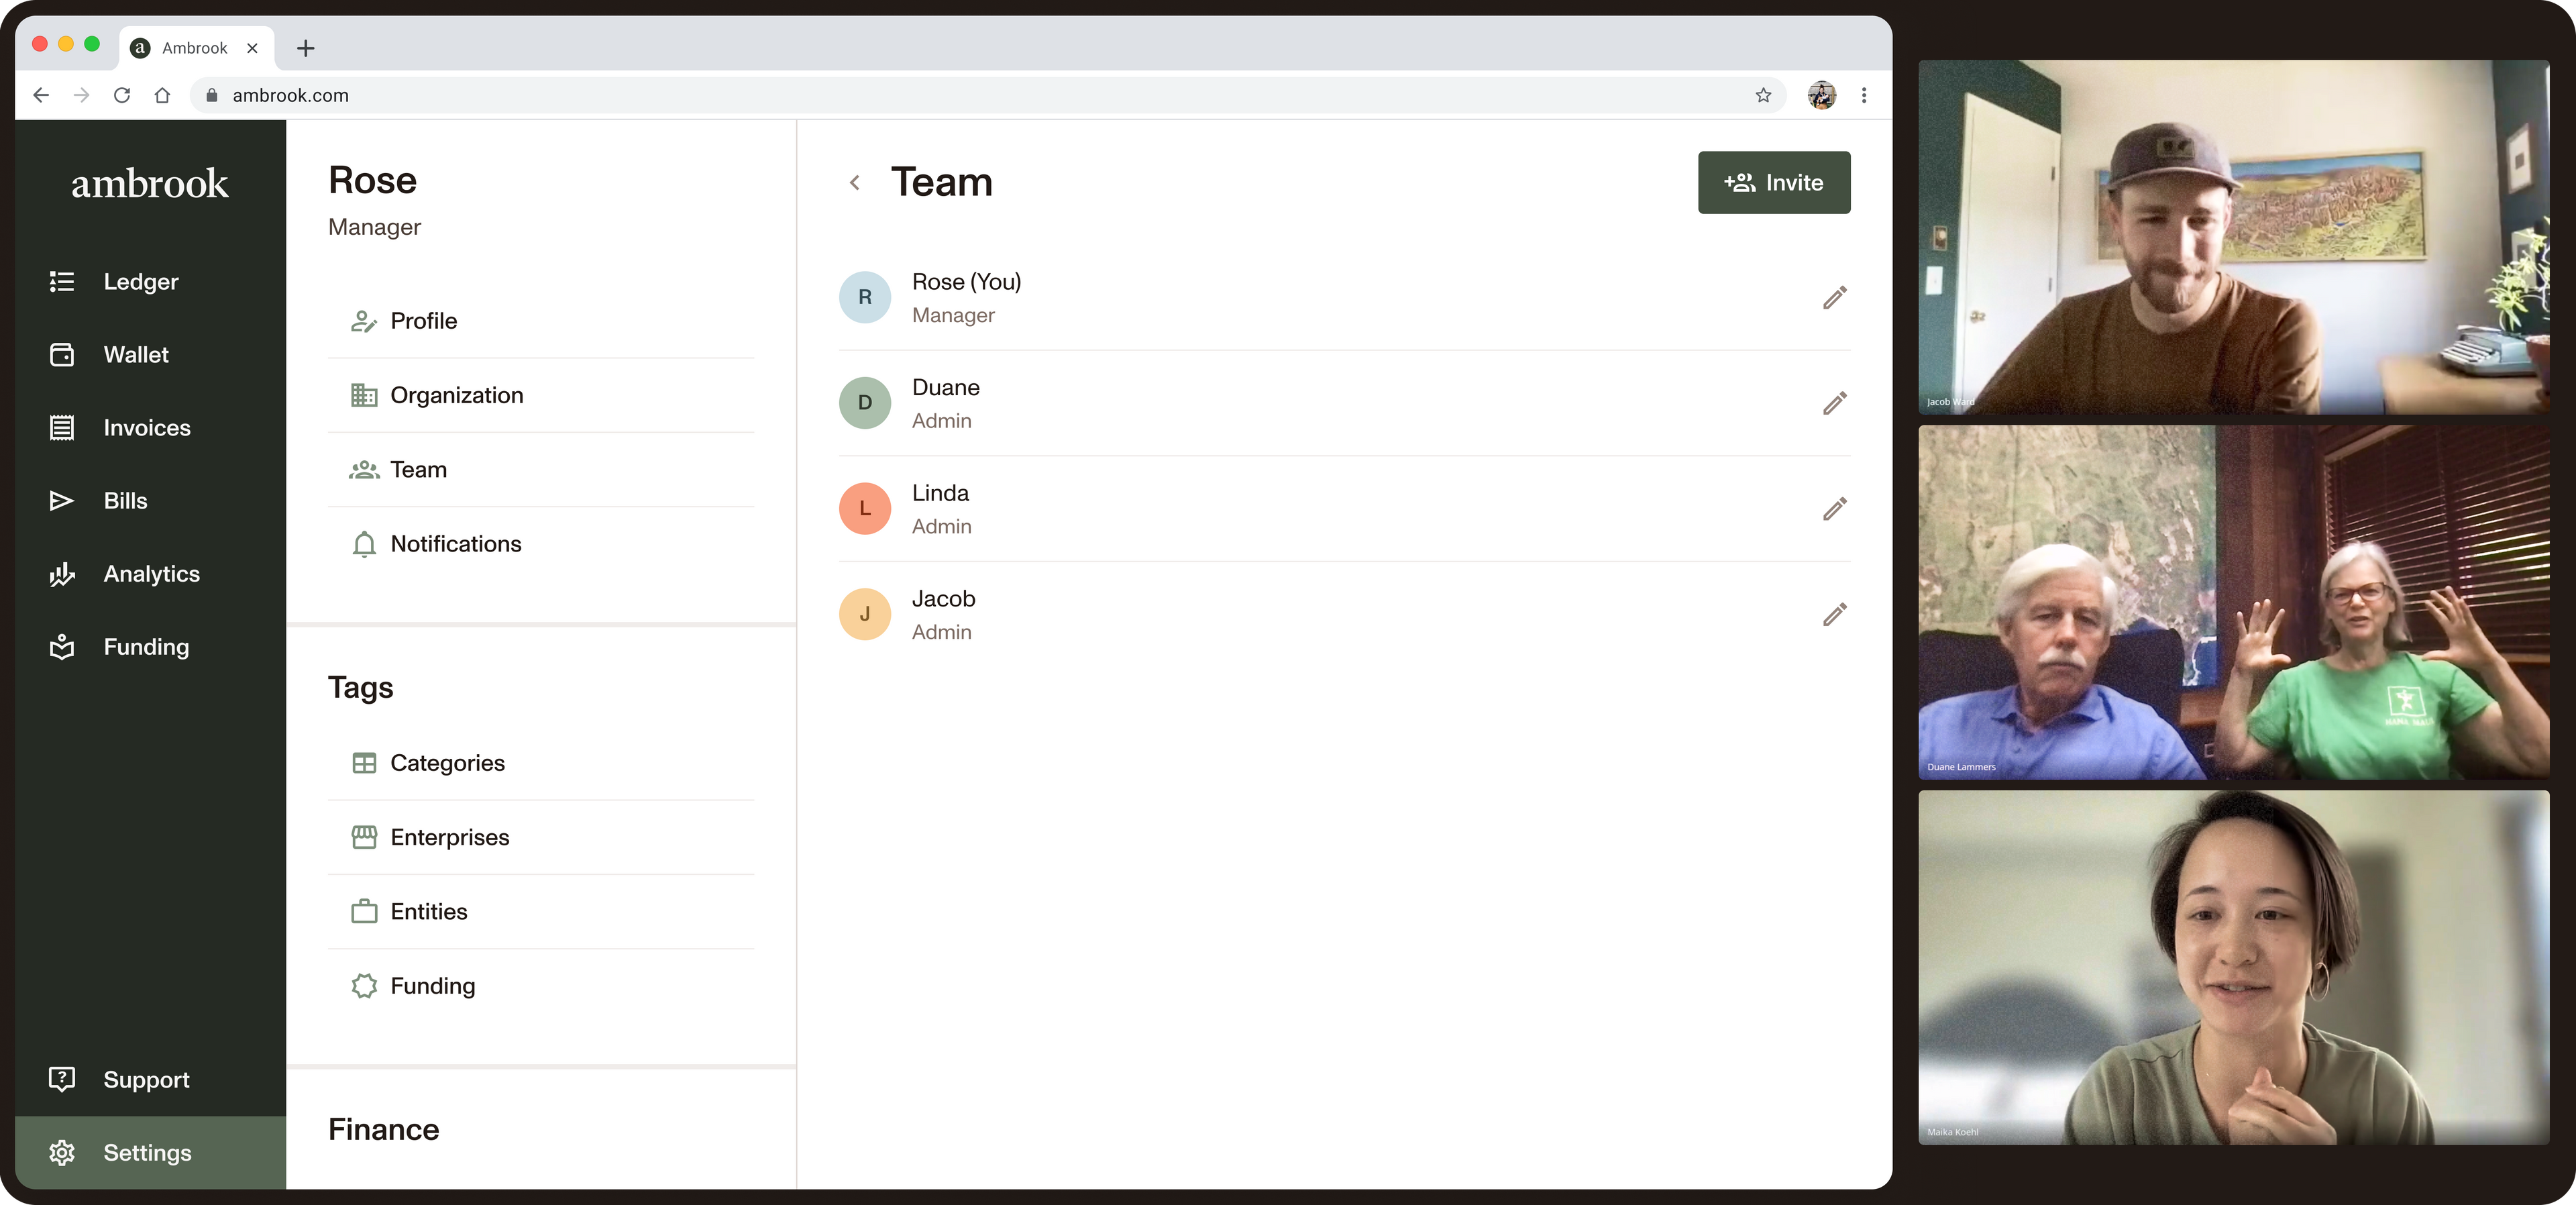Open Chrome three-dot menu
Image resolution: width=2576 pixels, height=1205 pixels.
tap(1864, 95)
